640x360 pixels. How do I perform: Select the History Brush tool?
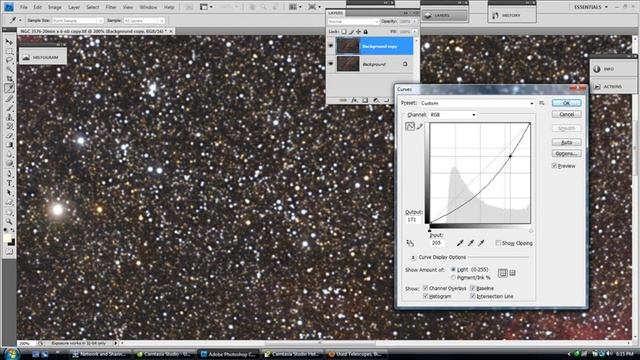[9, 126]
